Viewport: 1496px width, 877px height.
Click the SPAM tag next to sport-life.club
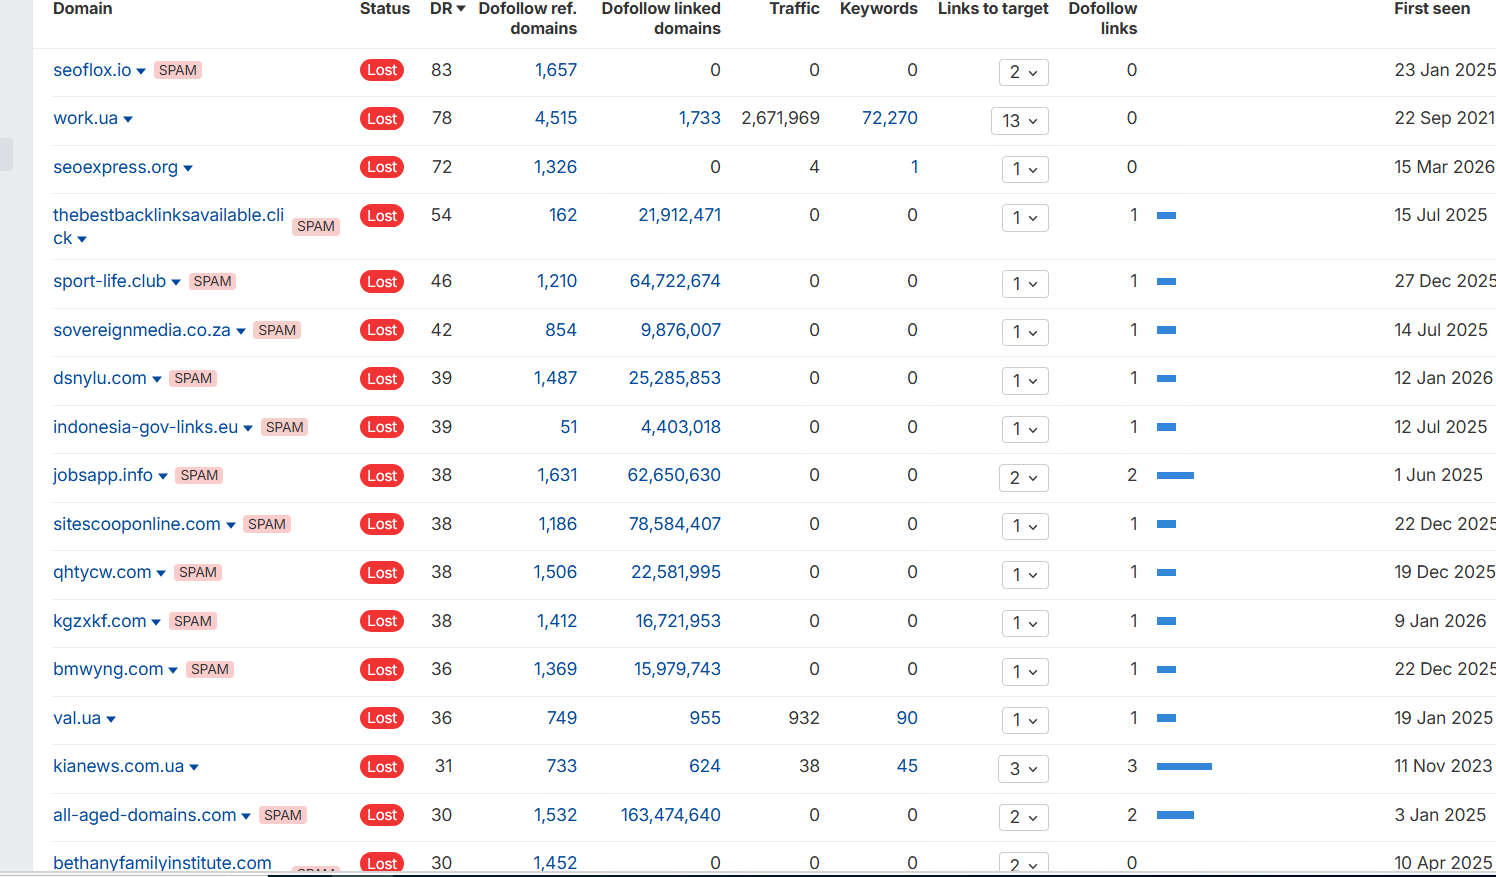213,281
